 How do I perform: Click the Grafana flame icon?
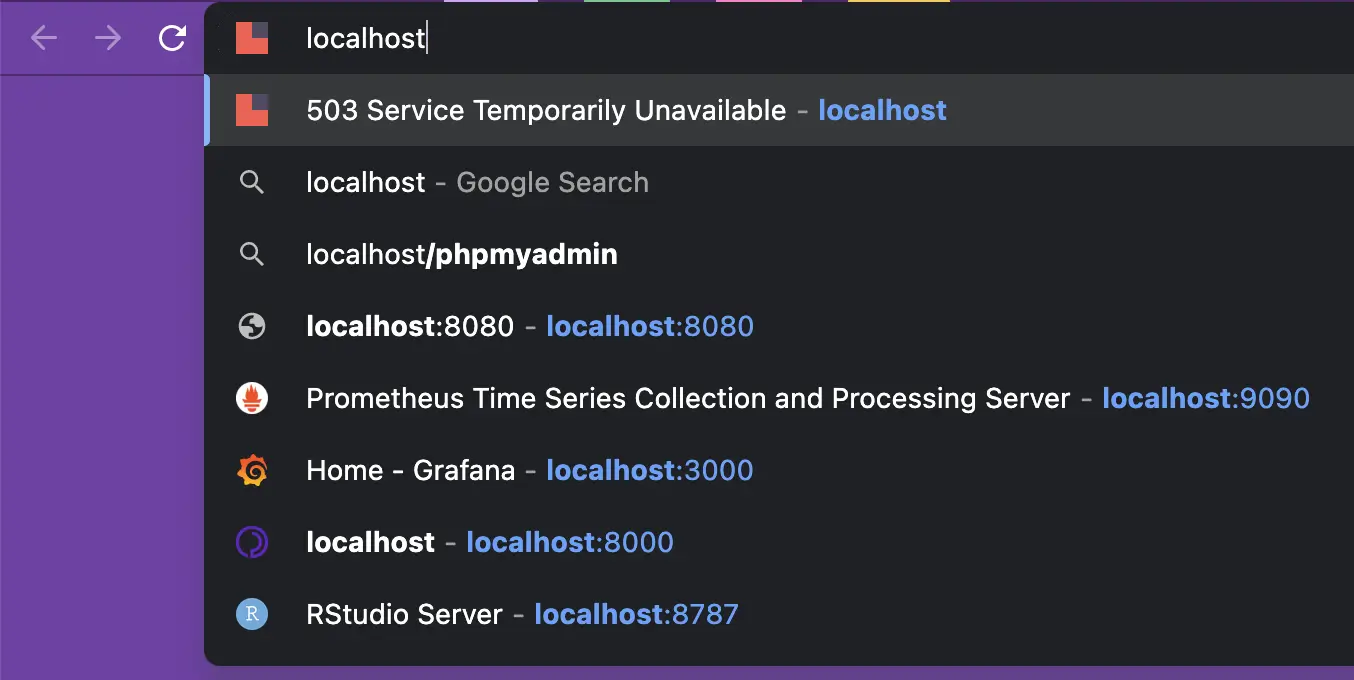pyautogui.click(x=252, y=470)
